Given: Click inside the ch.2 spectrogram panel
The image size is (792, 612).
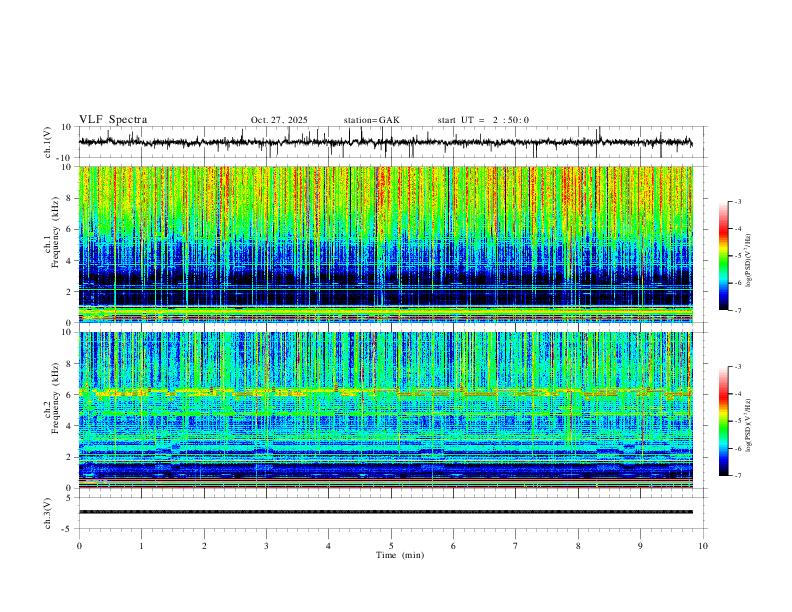Looking at the screenshot, I should click(x=385, y=410).
